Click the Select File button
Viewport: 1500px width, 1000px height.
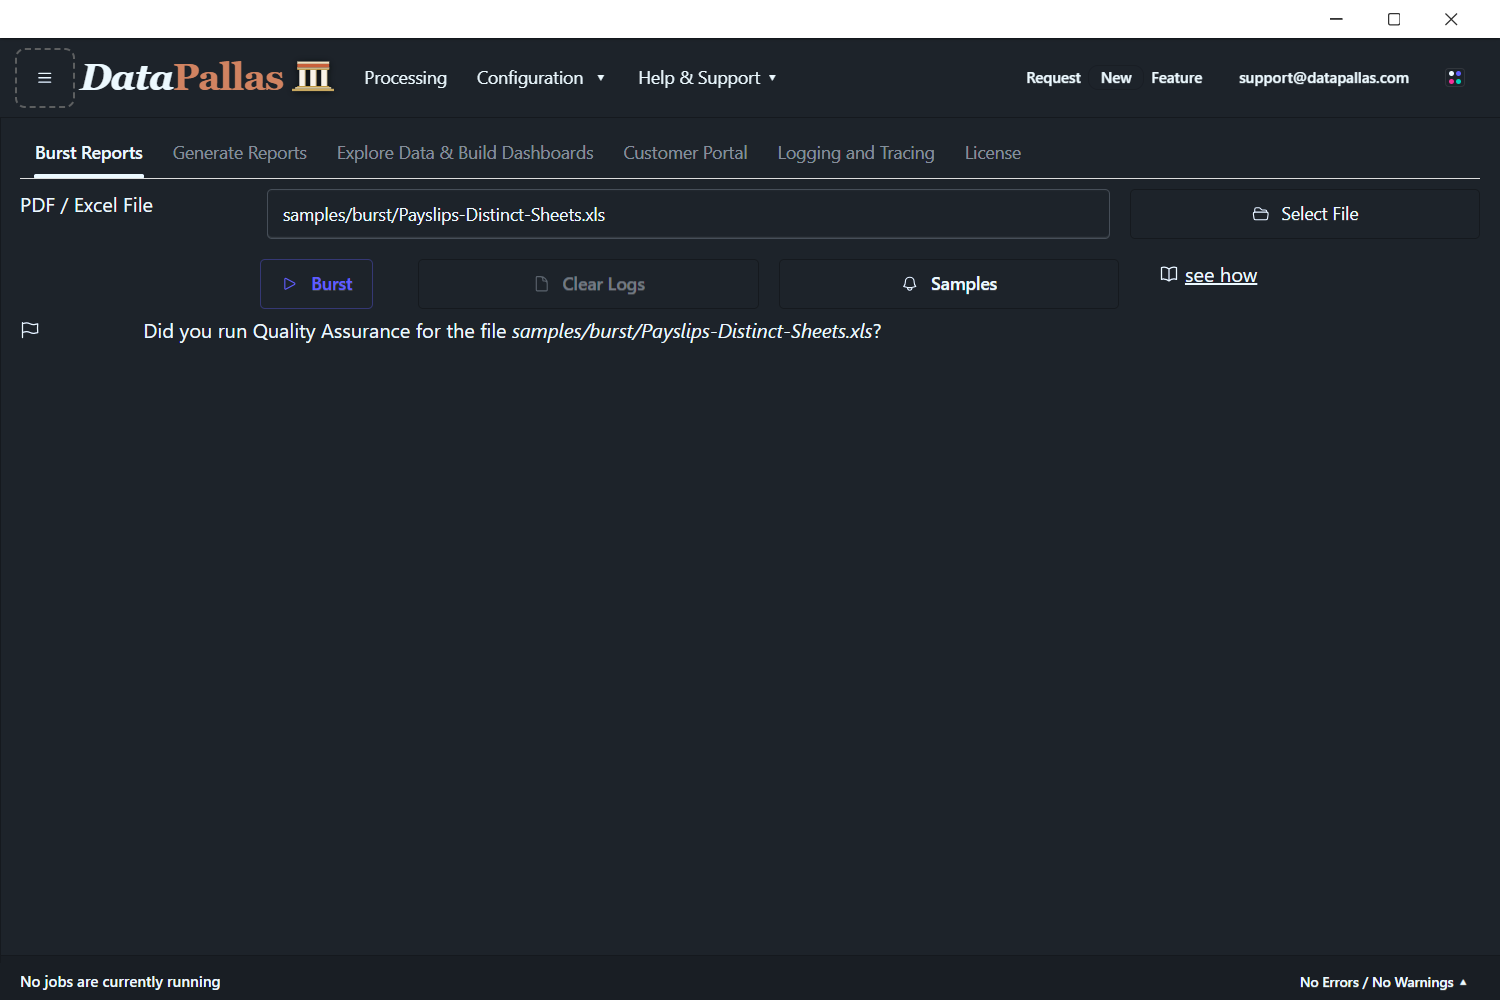pos(1305,214)
